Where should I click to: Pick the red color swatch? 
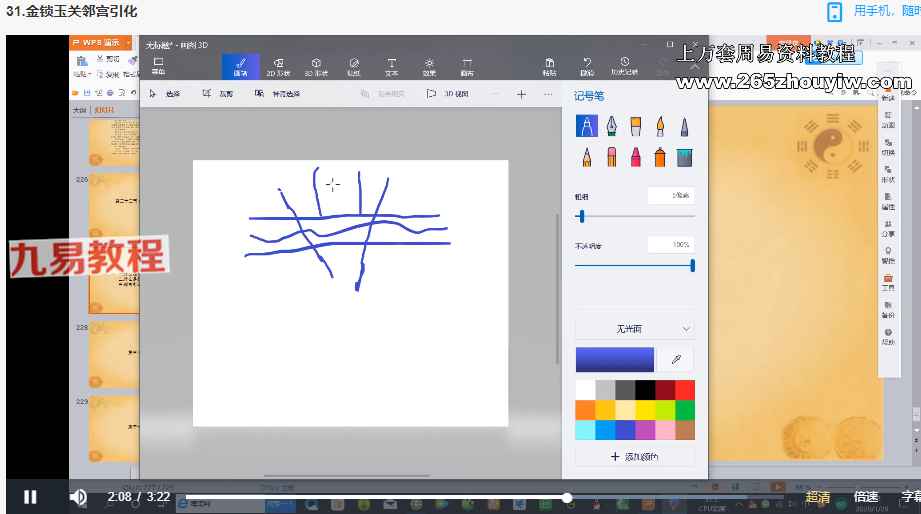(x=684, y=389)
